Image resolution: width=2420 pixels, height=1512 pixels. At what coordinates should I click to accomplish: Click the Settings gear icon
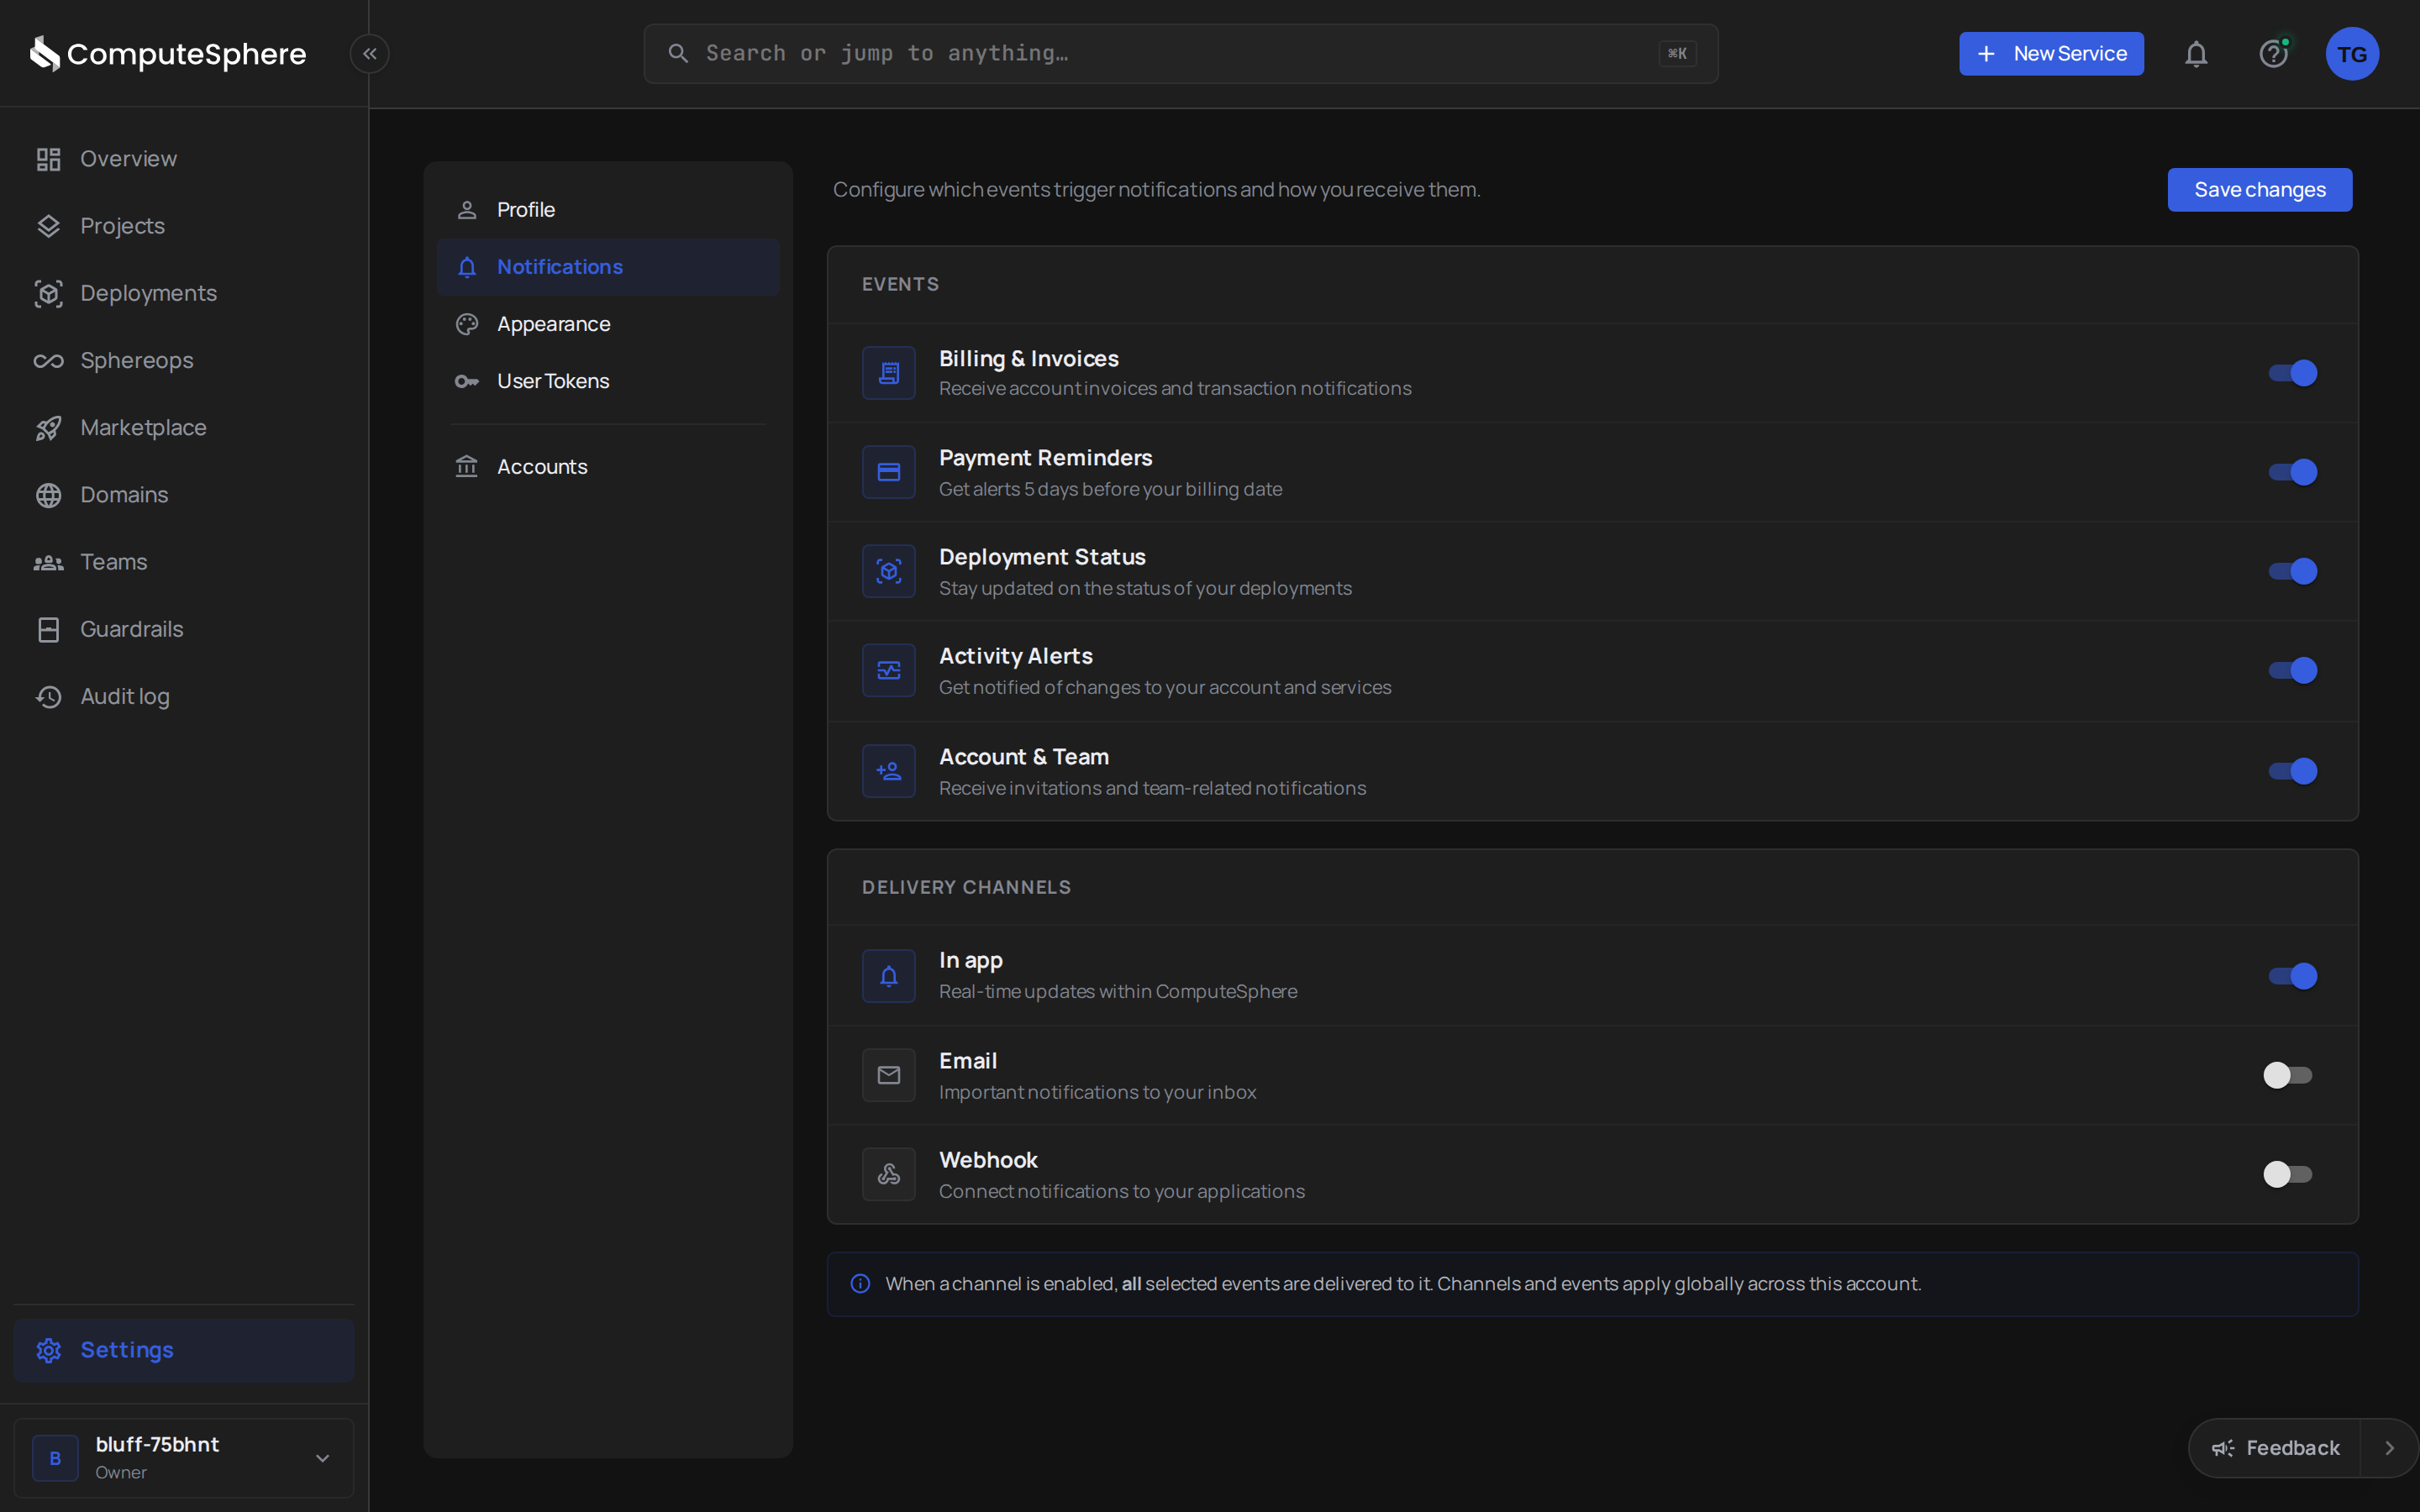coord(48,1350)
